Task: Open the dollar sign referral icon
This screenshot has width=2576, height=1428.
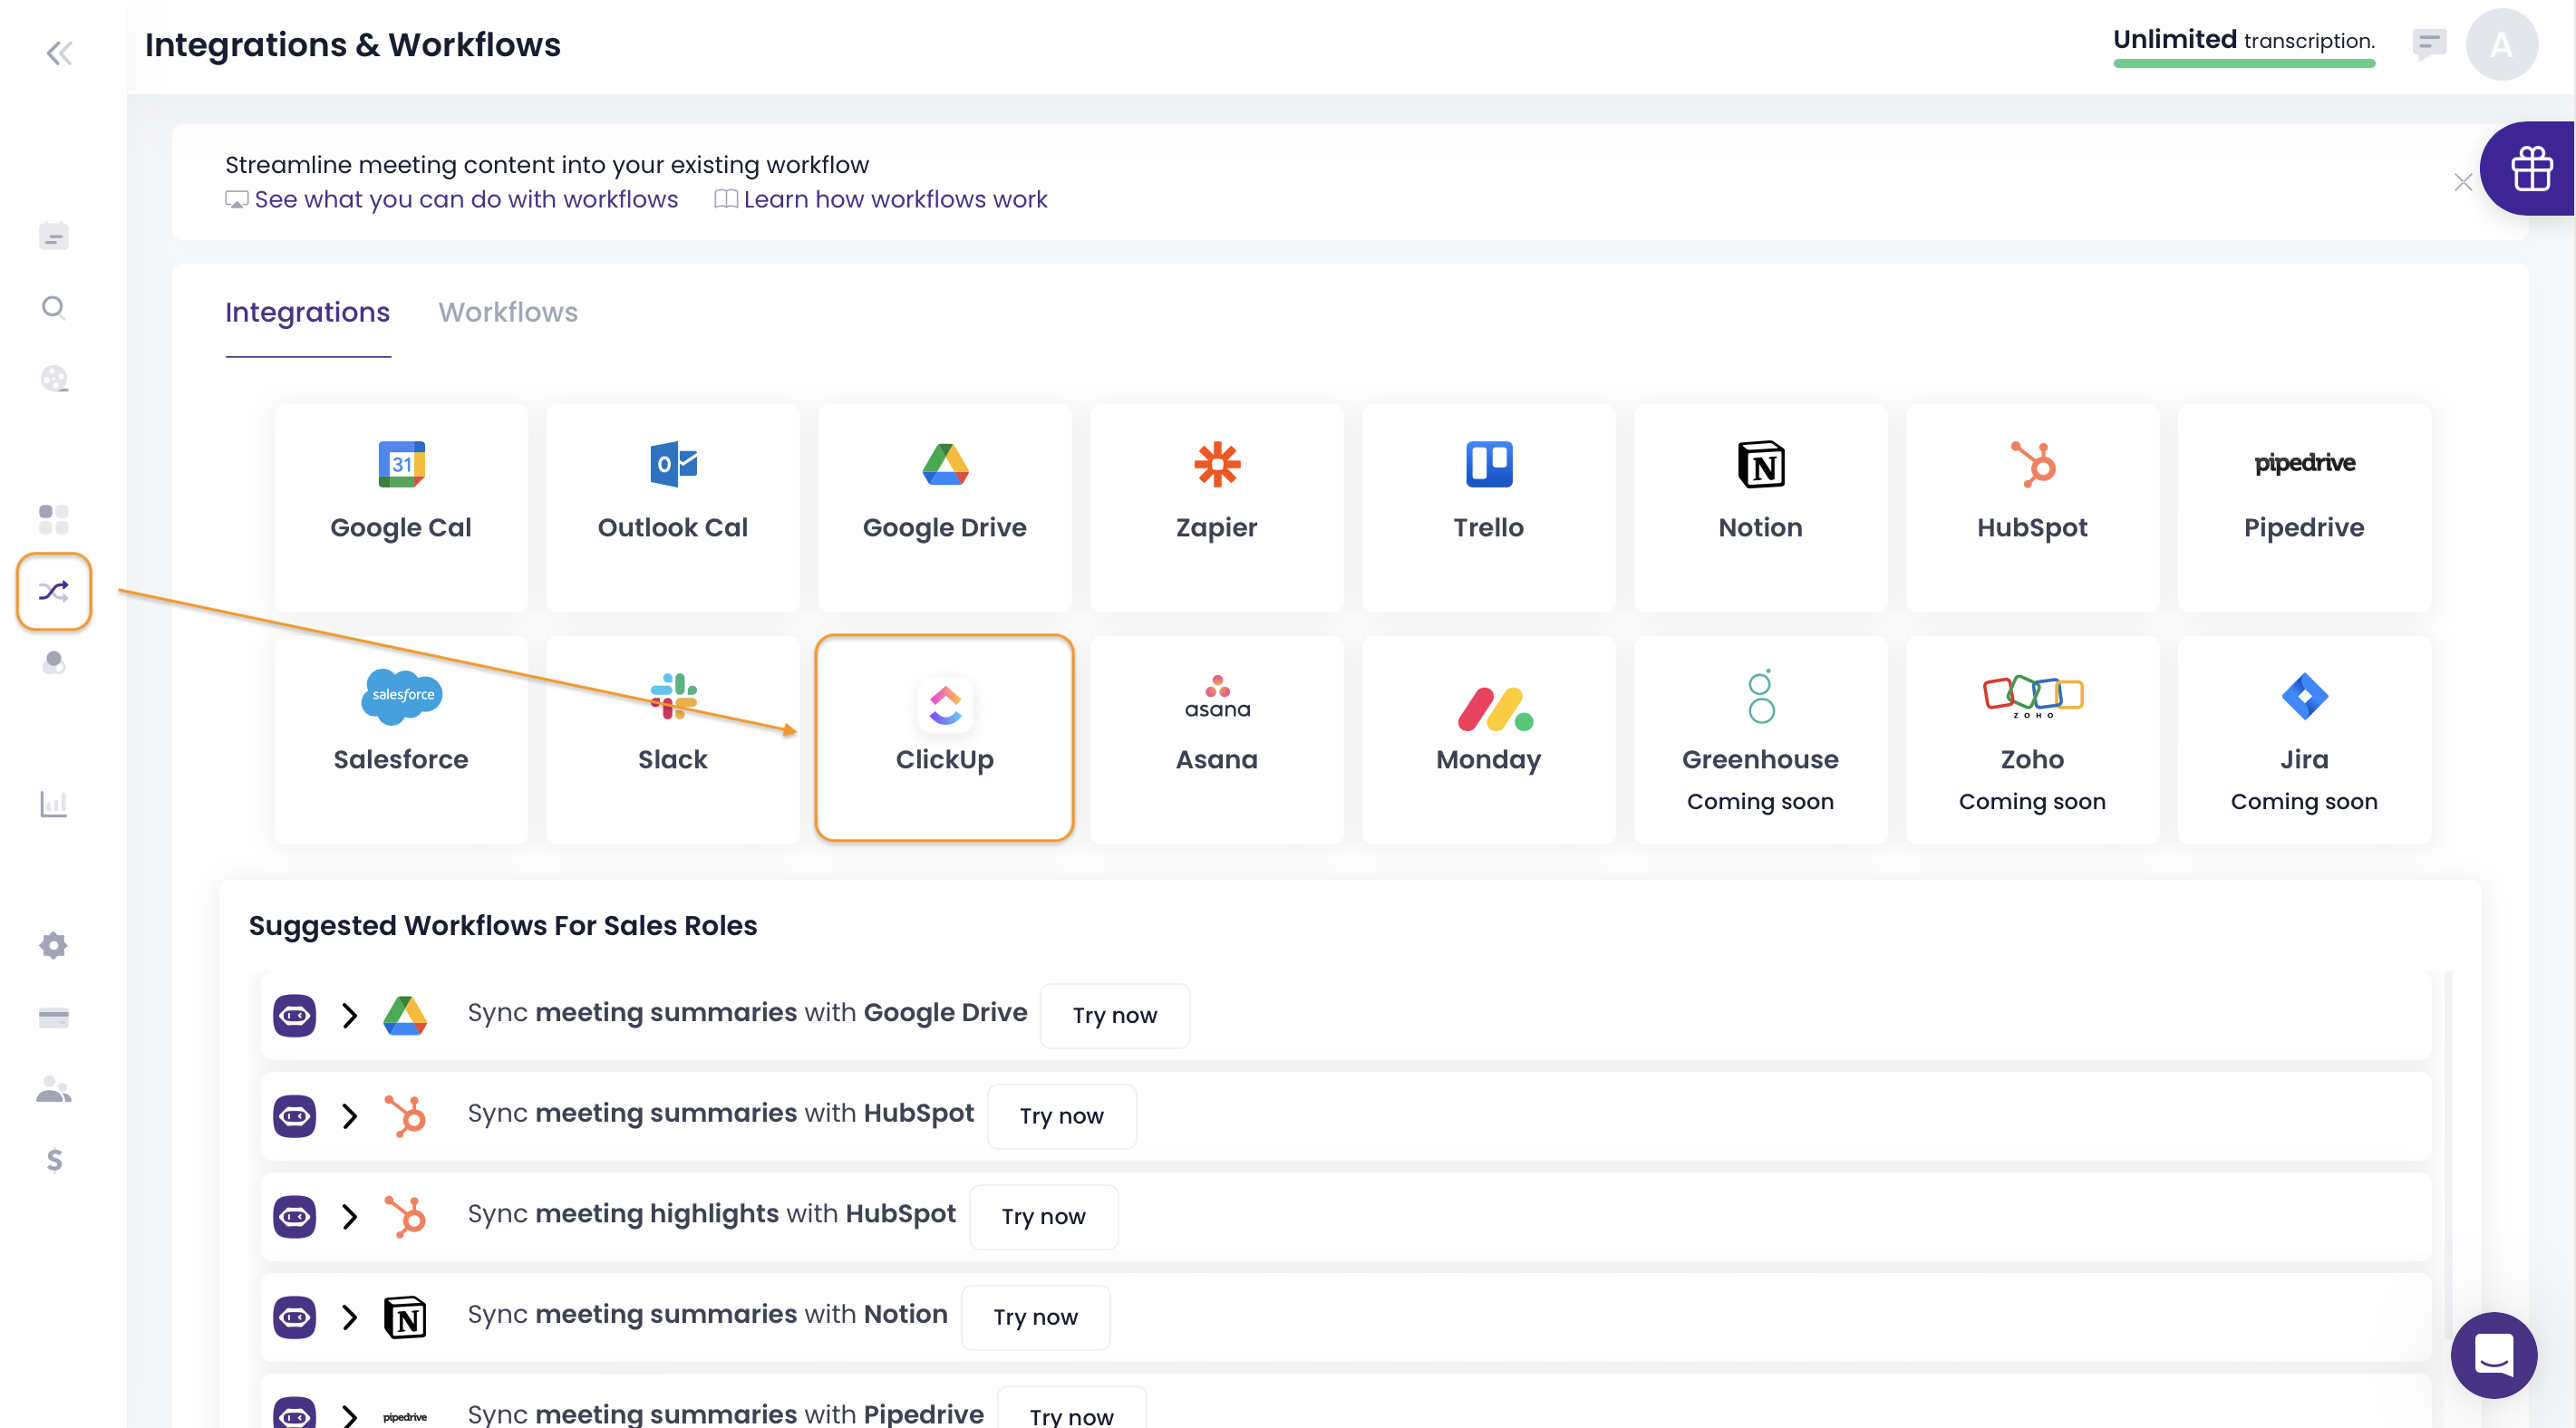Action: 54,1160
